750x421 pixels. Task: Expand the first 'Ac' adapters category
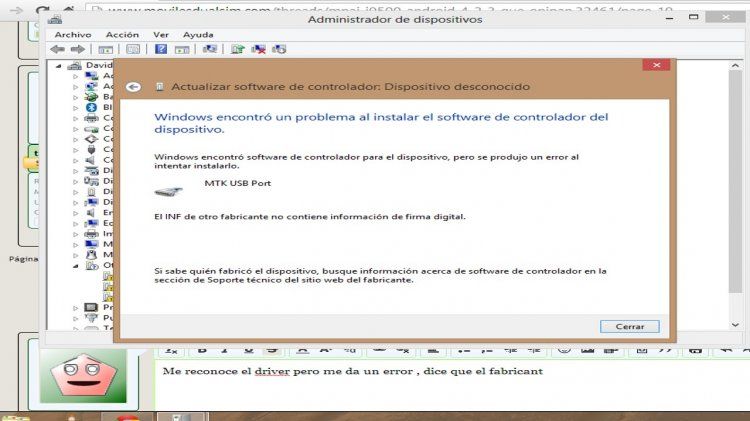click(x=76, y=76)
